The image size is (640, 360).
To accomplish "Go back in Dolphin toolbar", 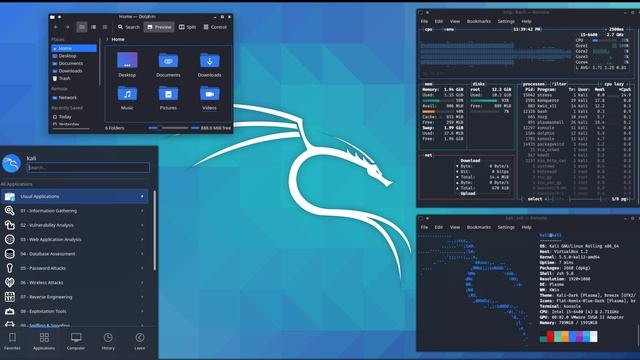I will pyautogui.click(x=56, y=27).
